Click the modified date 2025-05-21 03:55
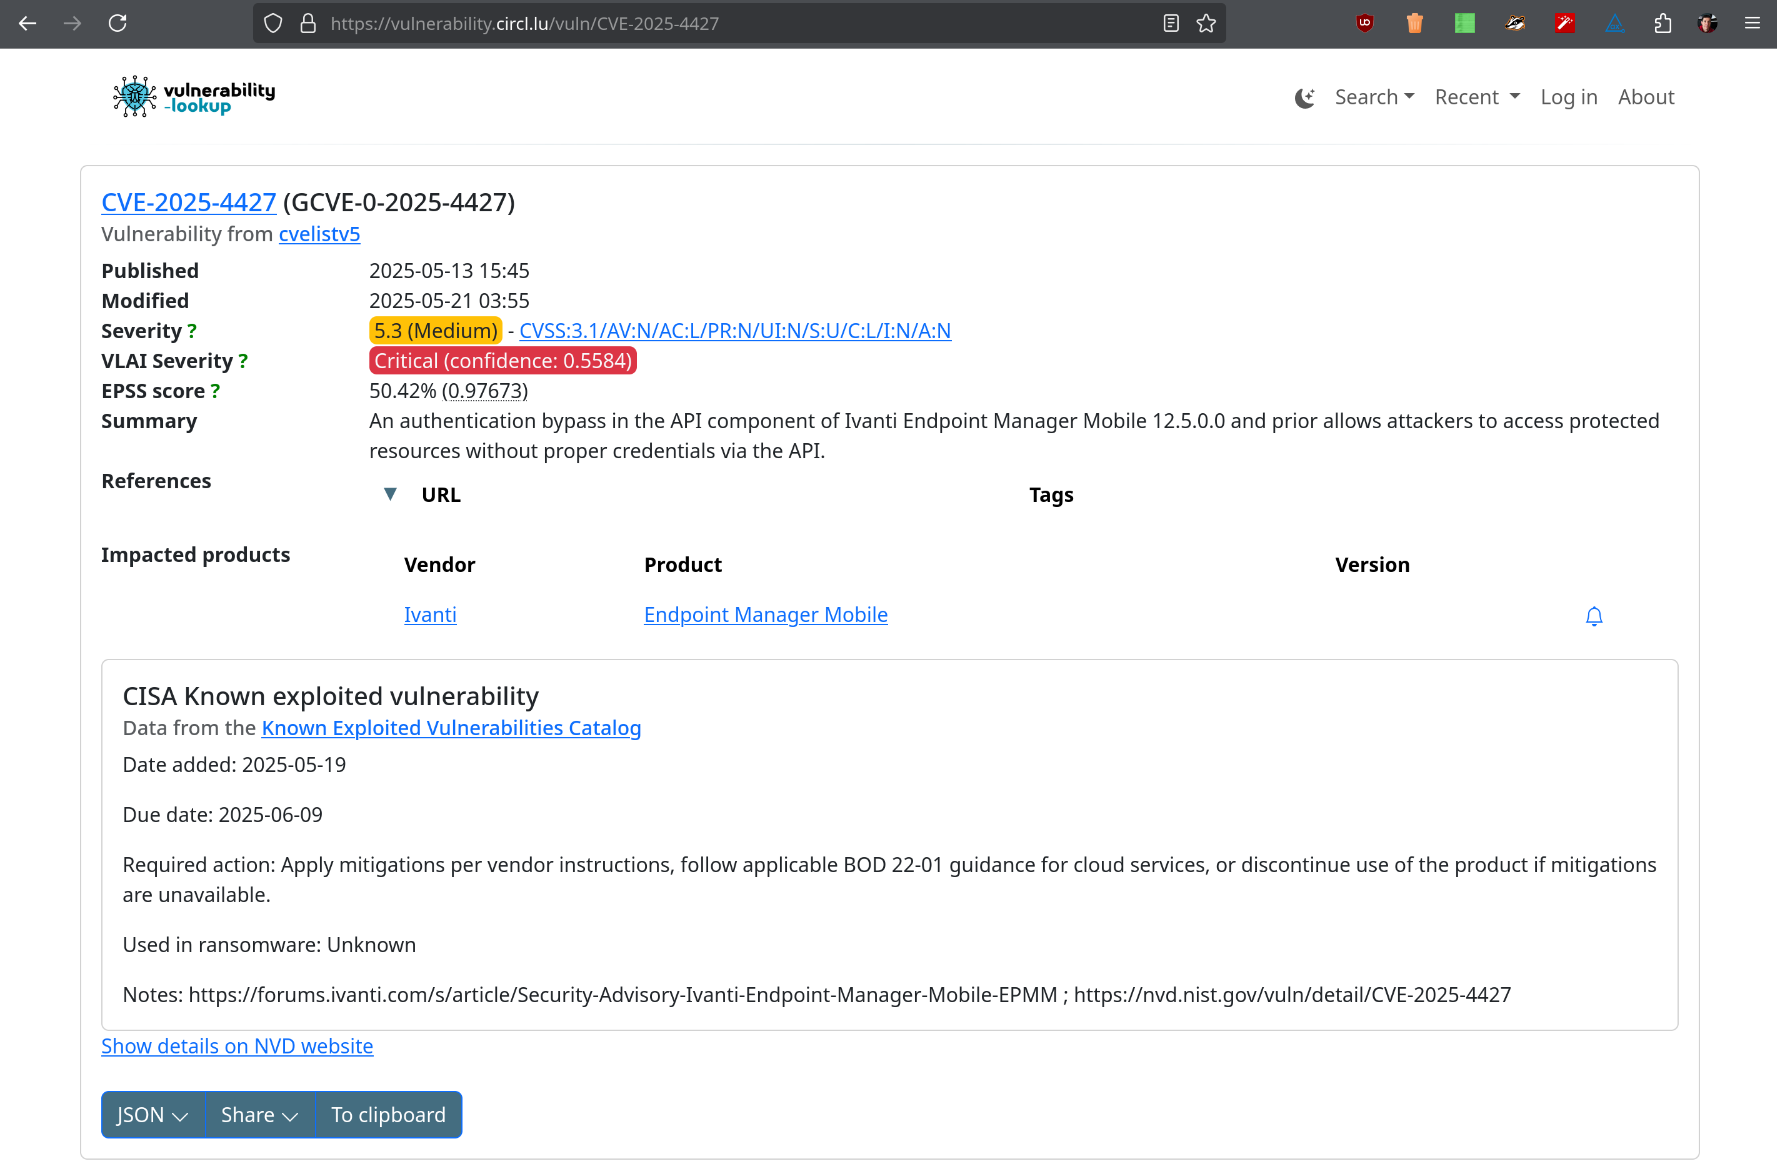1777x1167 pixels. point(449,301)
